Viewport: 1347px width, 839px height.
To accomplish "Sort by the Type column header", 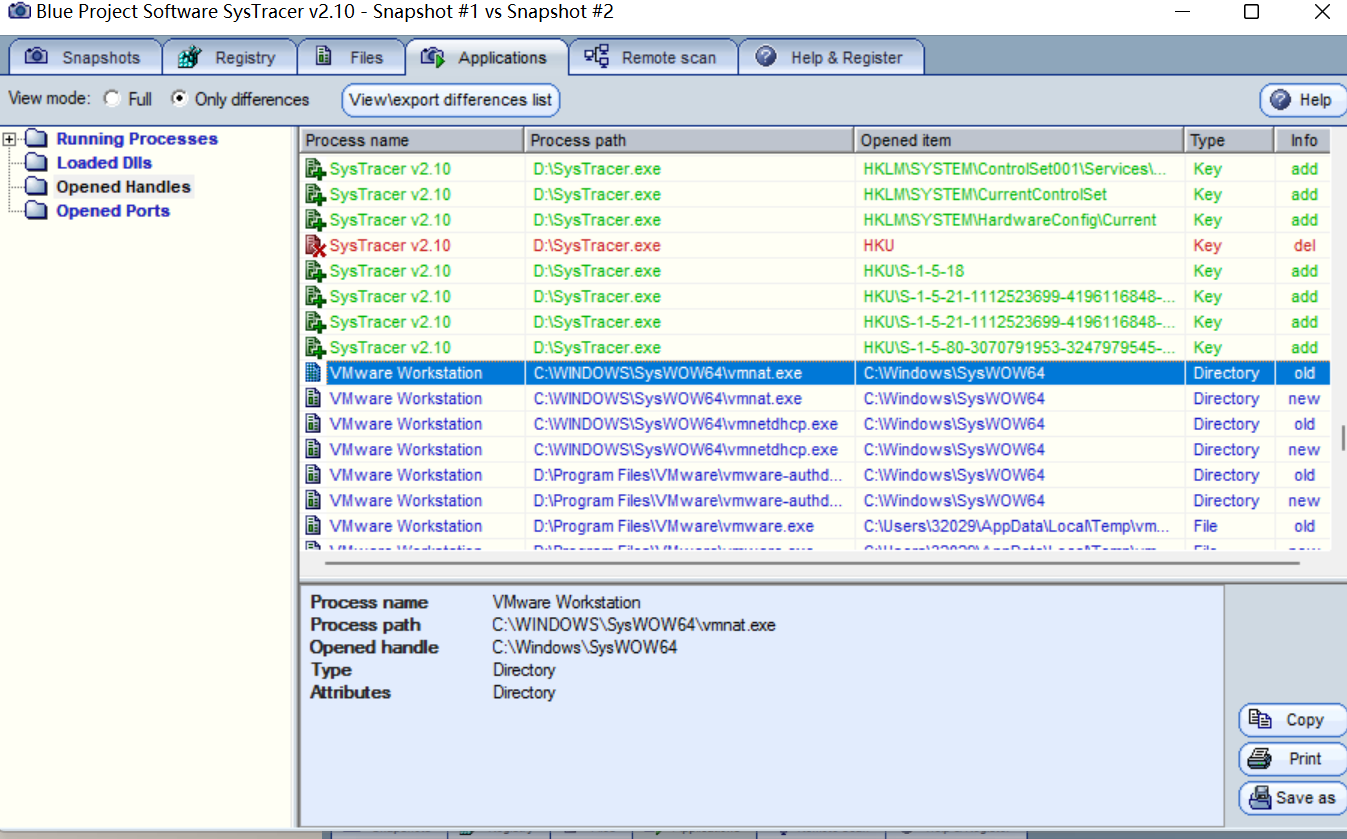I will tap(1230, 140).
